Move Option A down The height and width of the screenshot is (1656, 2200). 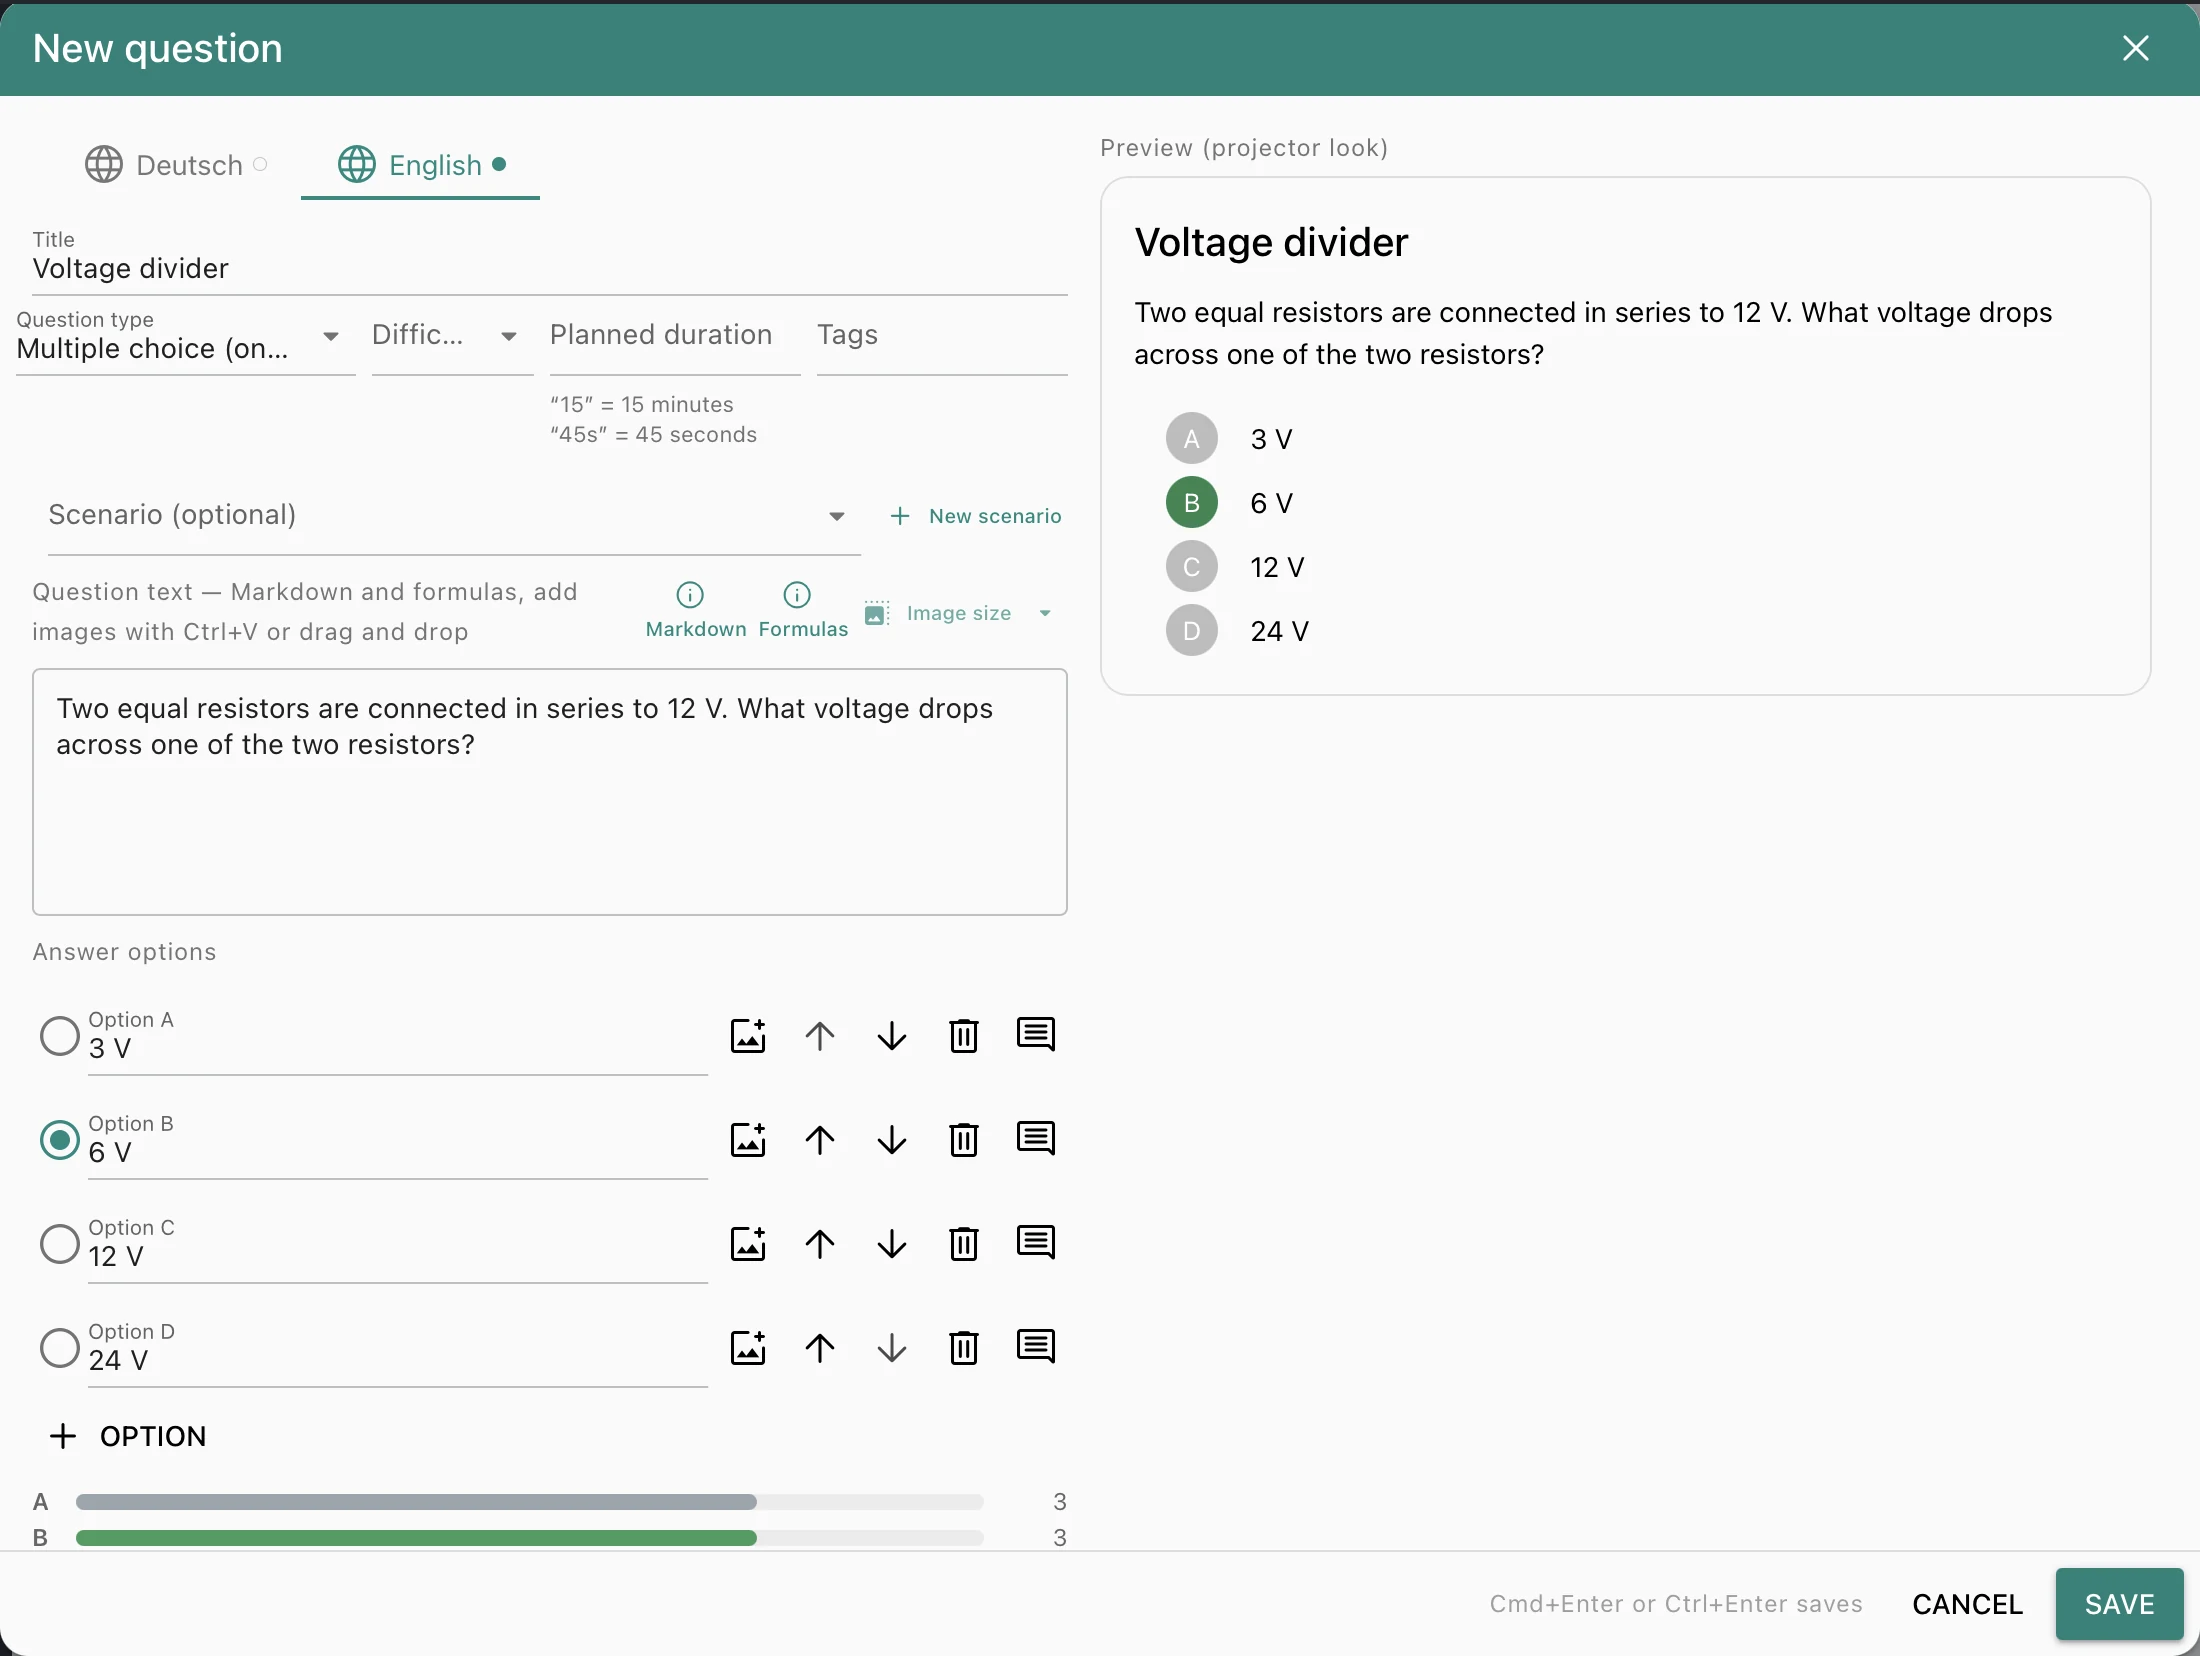(x=892, y=1036)
